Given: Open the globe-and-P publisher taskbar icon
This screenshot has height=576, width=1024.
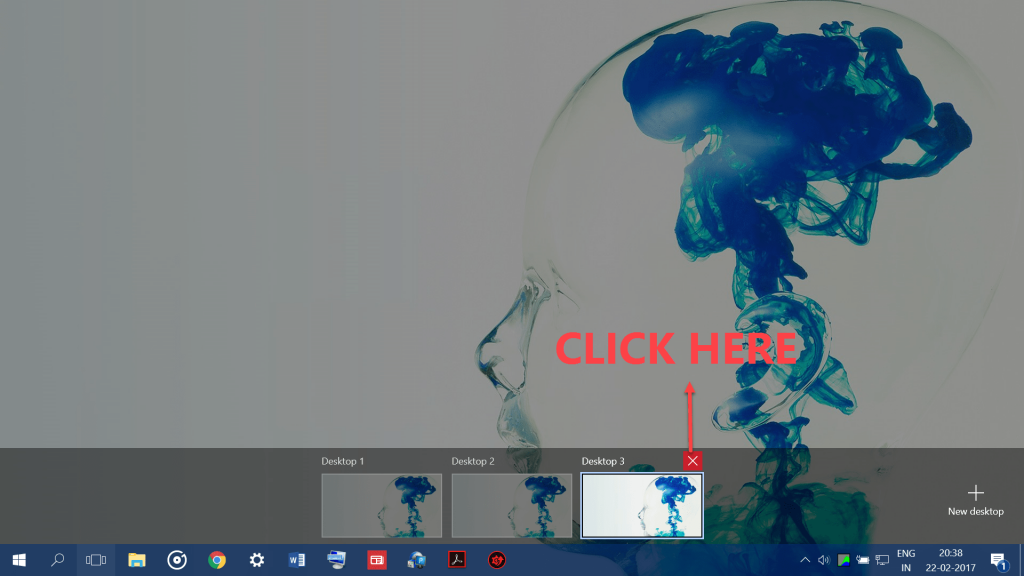Looking at the screenshot, I should [x=417, y=560].
